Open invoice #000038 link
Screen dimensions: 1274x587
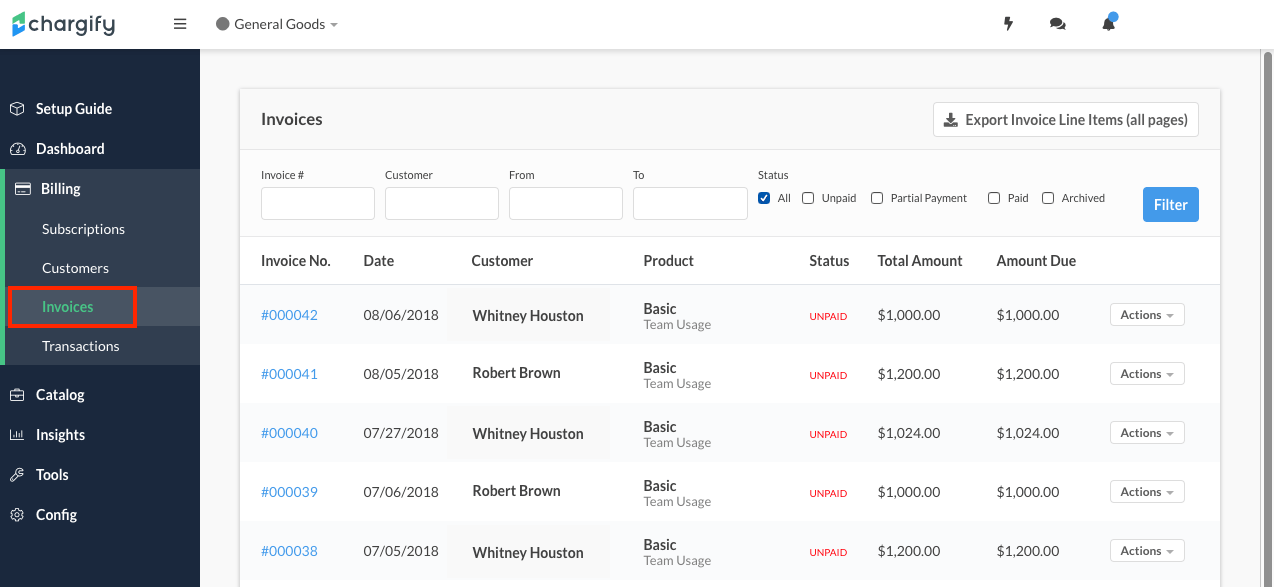point(289,551)
